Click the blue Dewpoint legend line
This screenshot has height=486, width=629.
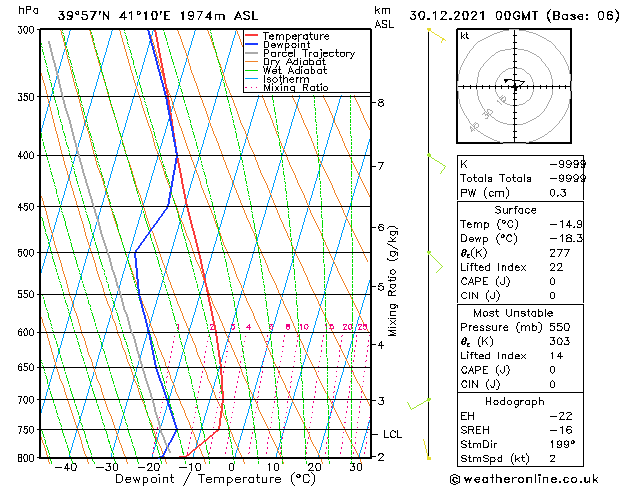click(252, 44)
